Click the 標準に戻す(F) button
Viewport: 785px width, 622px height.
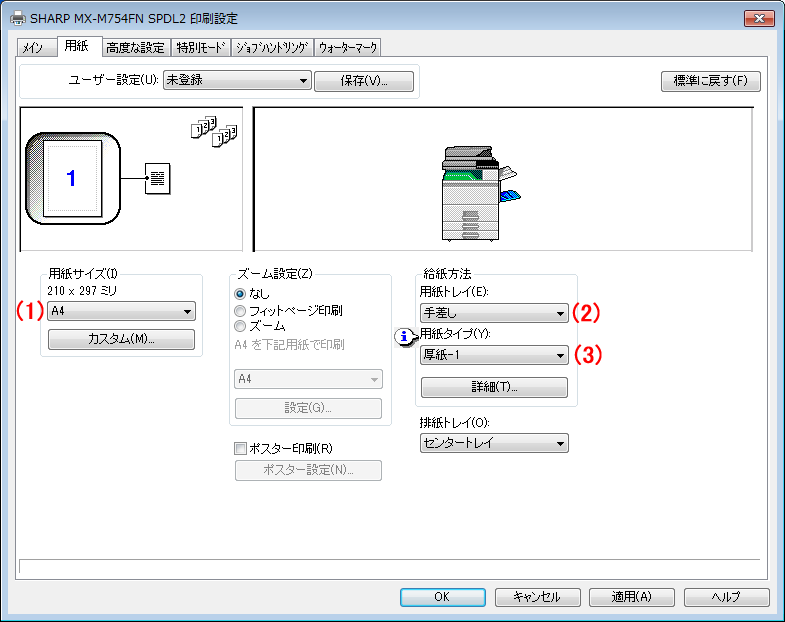(710, 81)
